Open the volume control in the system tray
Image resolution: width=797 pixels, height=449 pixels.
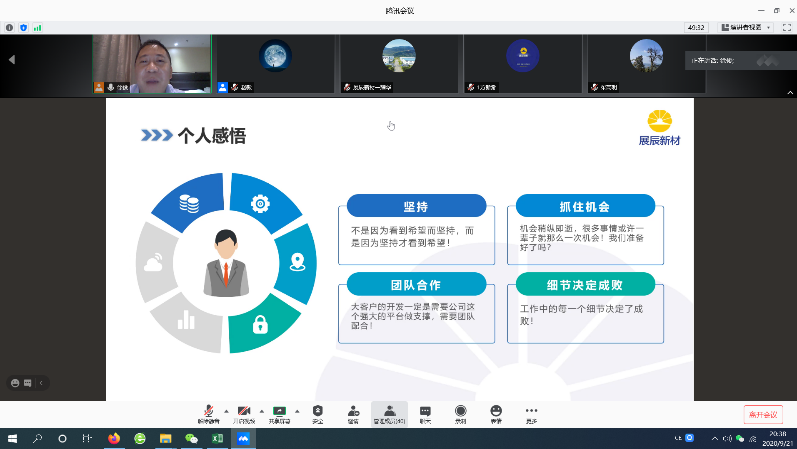[727, 438]
